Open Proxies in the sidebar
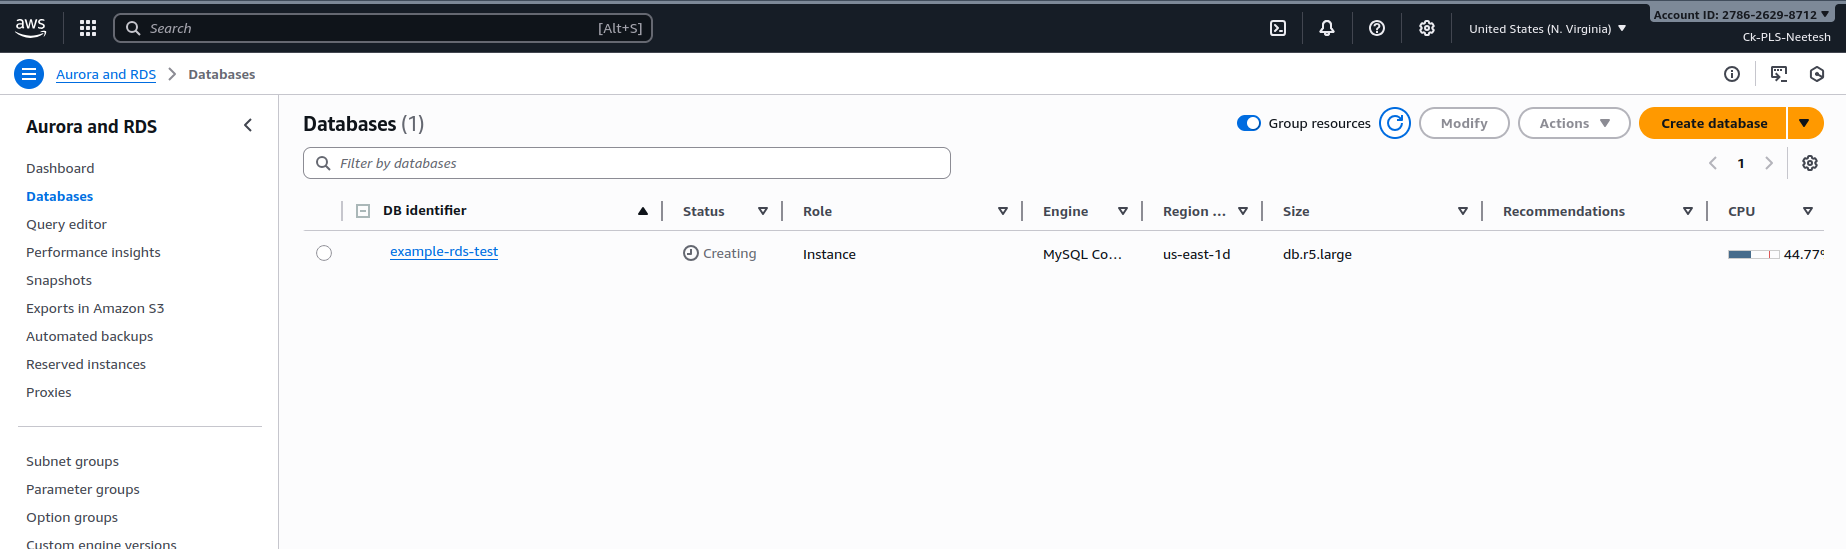This screenshot has width=1846, height=549. [49, 392]
